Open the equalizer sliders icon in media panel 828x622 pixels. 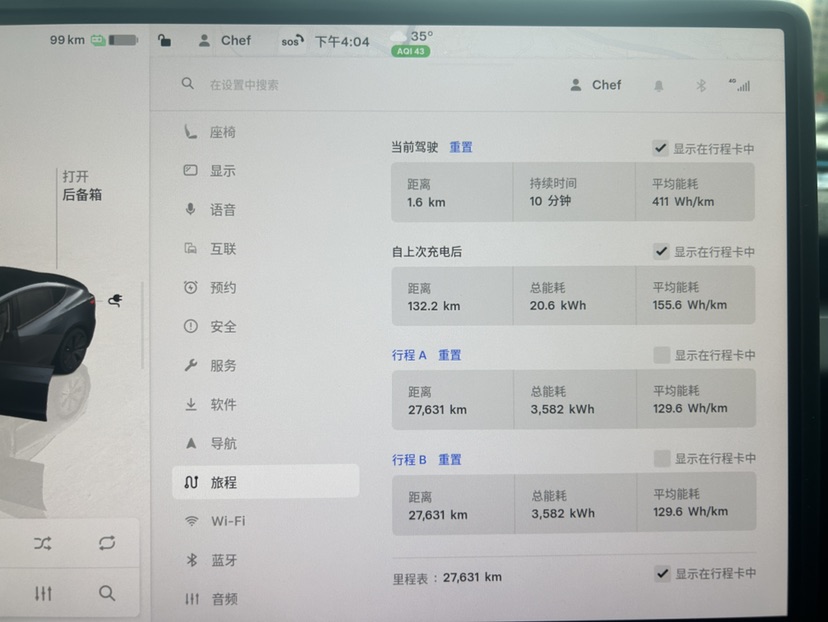(x=43, y=593)
